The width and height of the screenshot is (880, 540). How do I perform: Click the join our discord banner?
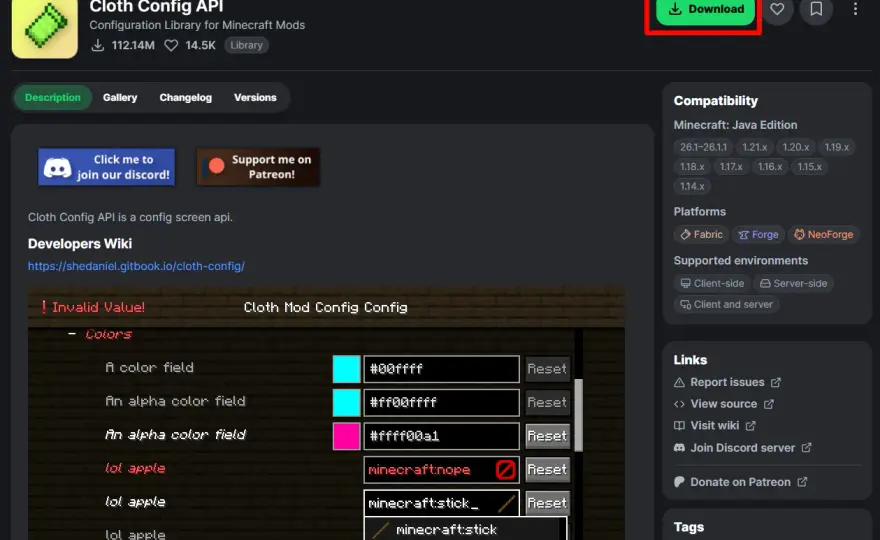tap(107, 167)
